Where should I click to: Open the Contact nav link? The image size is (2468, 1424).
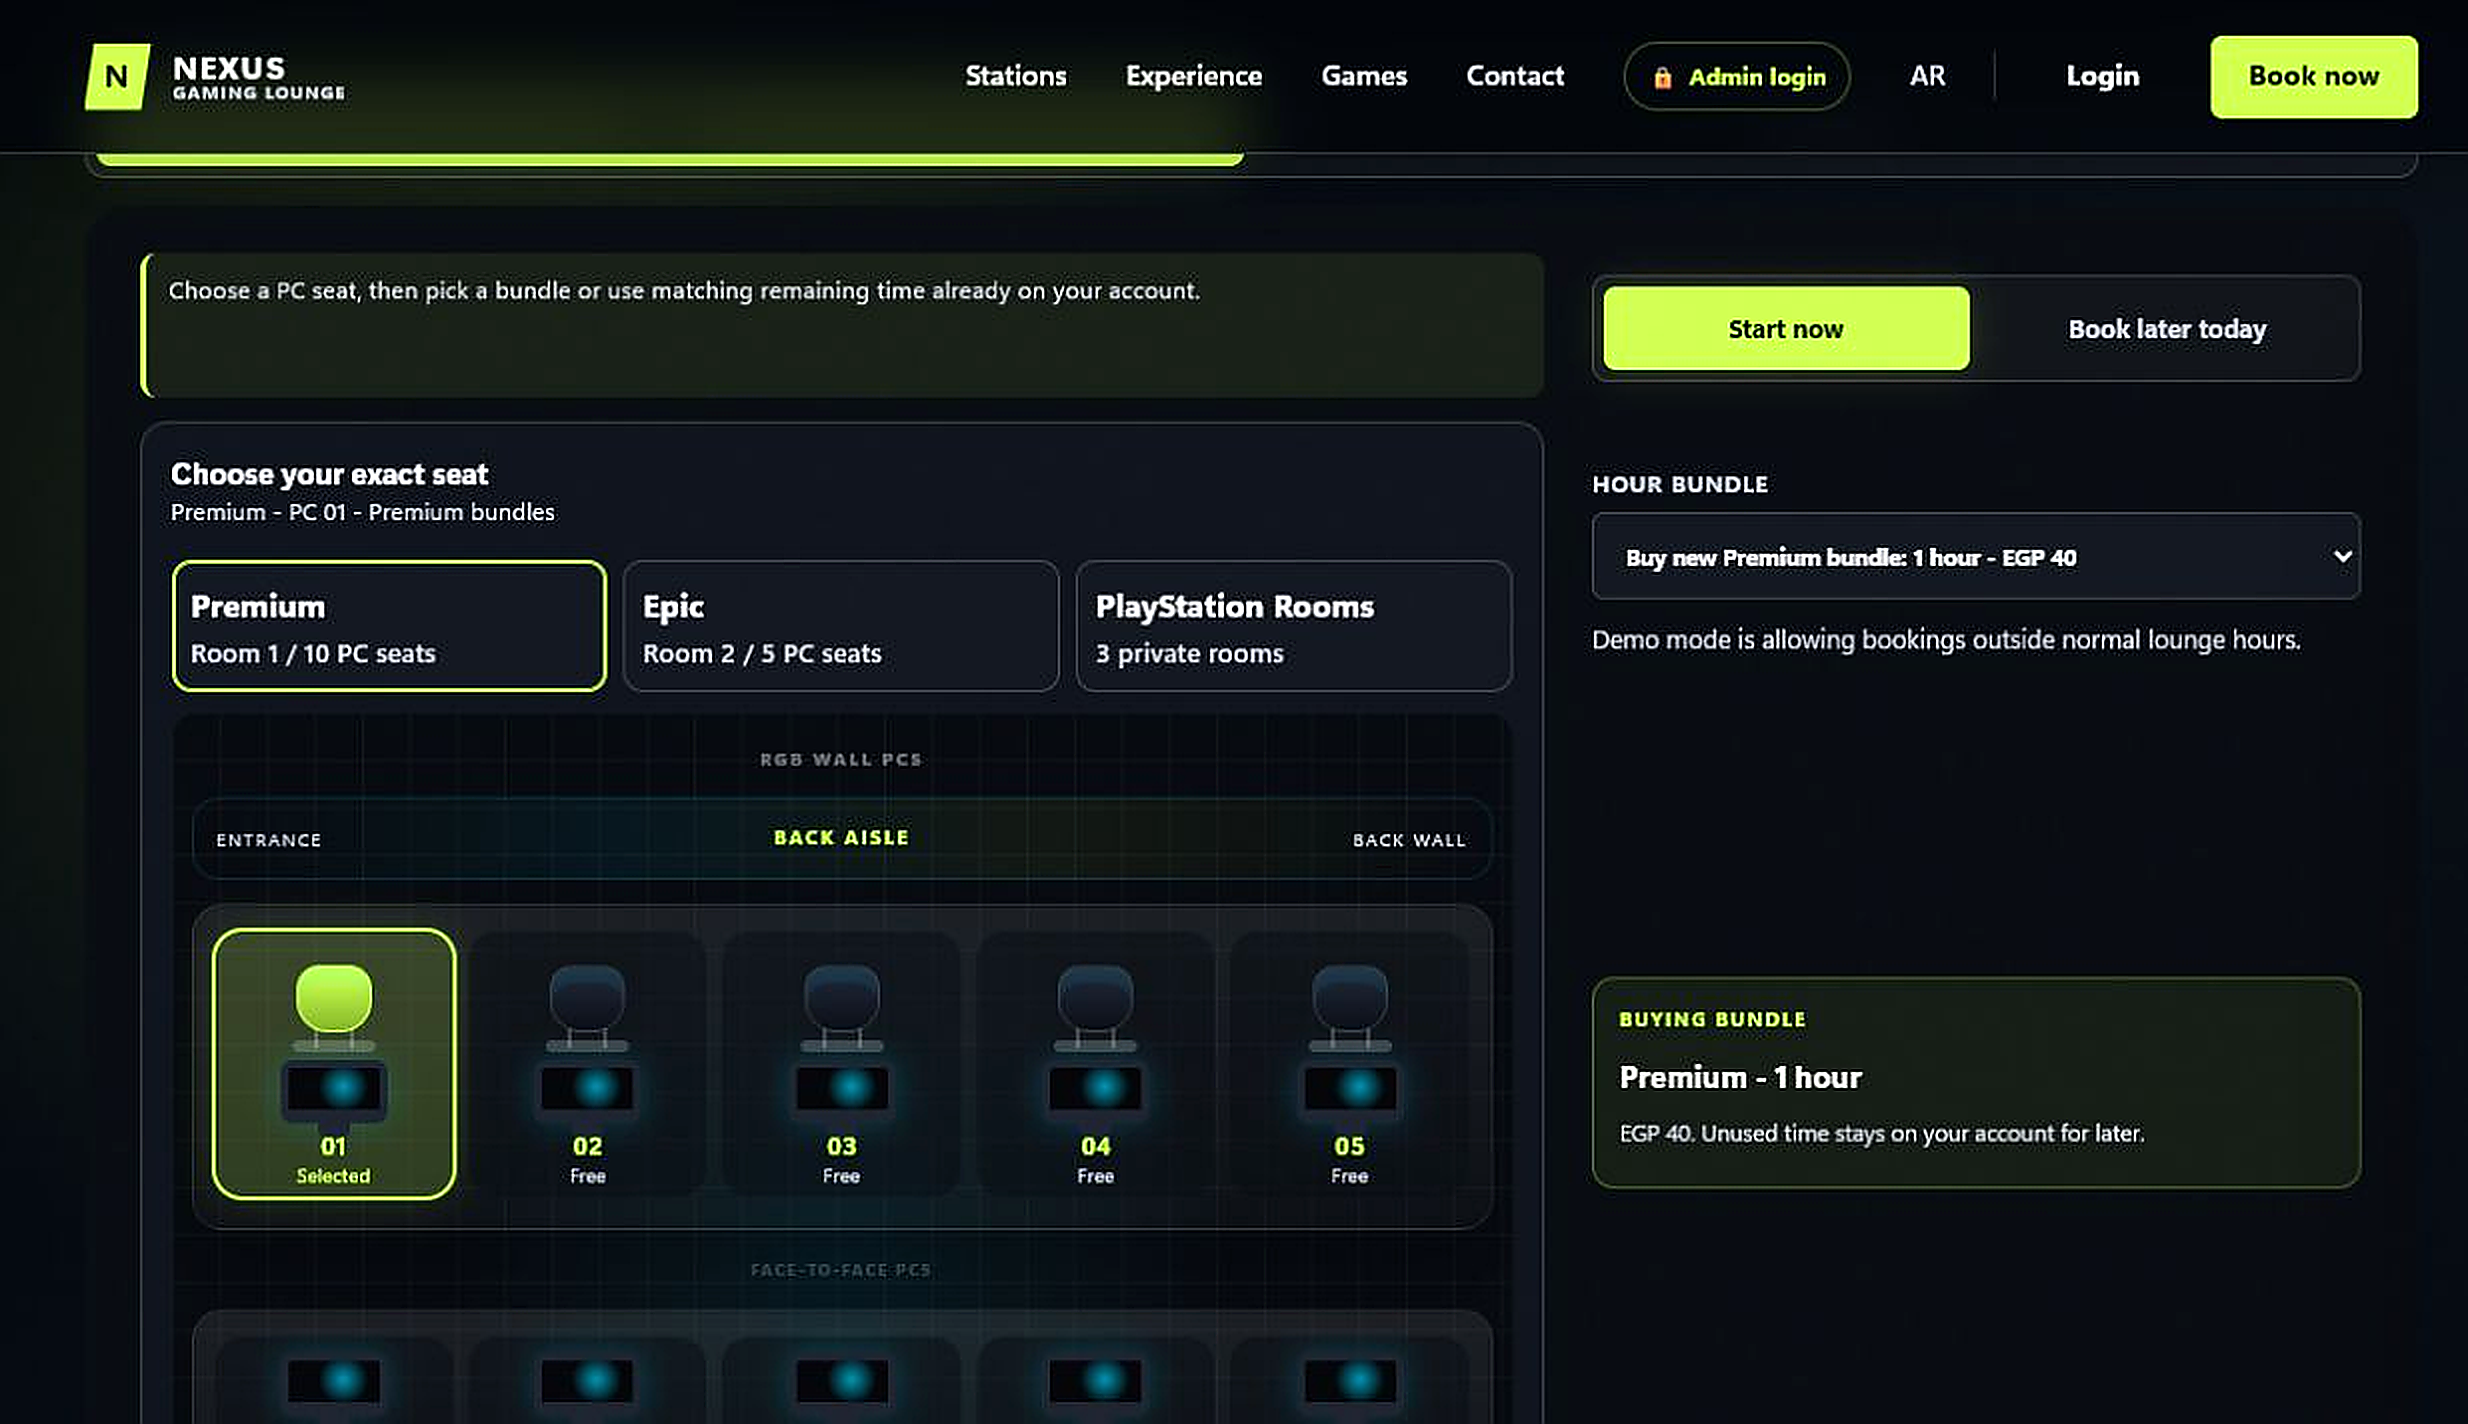pyautogui.click(x=1514, y=76)
